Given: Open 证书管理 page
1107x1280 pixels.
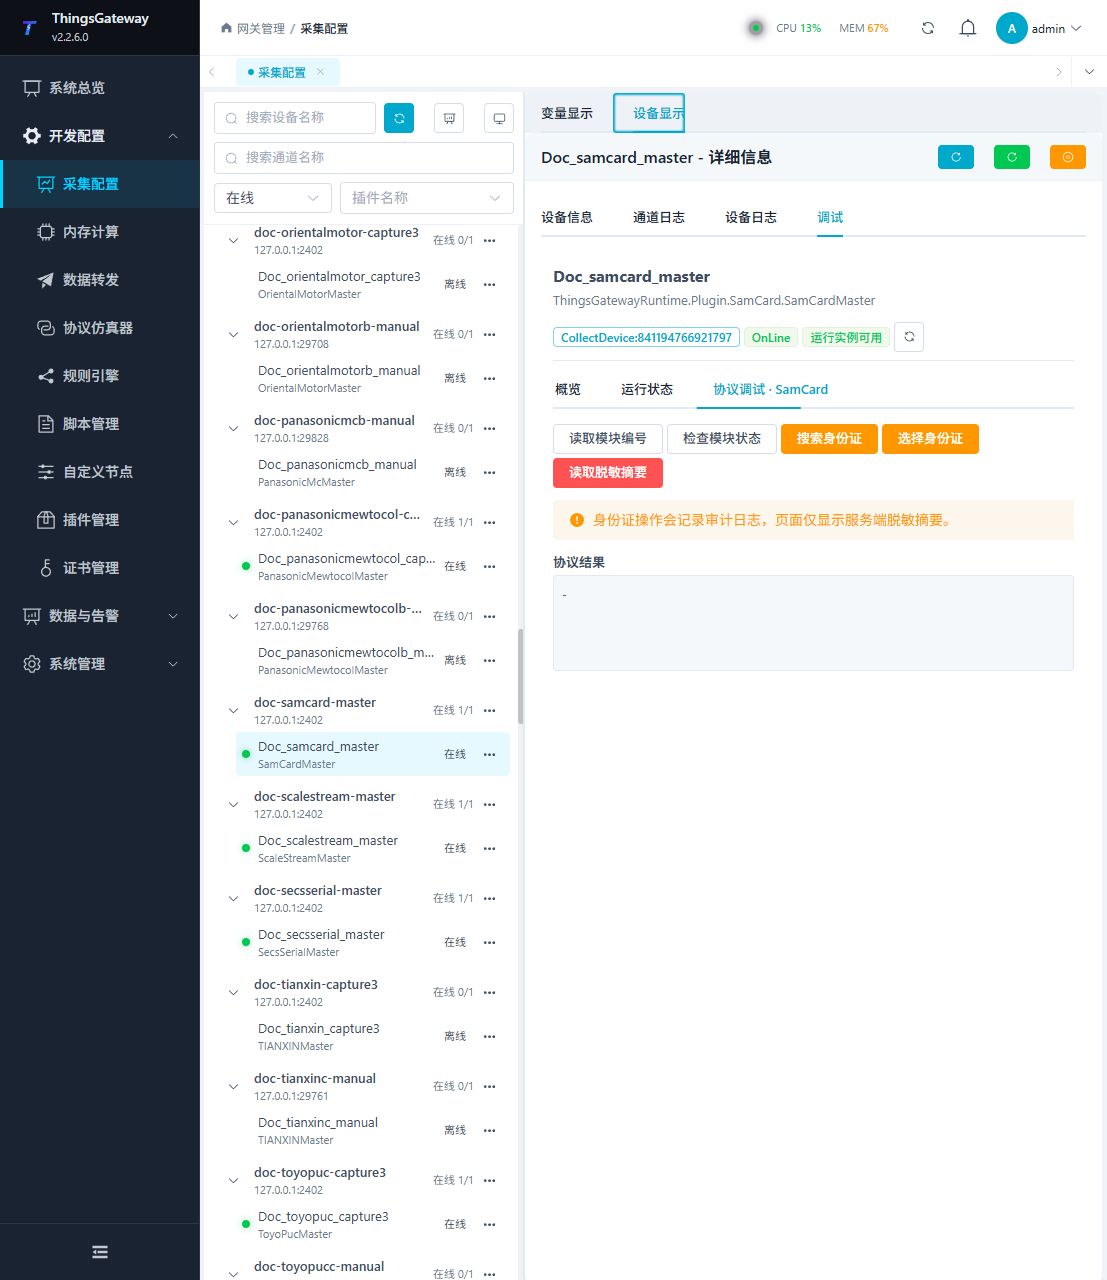Looking at the screenshot, I should (x=100, y=568).
